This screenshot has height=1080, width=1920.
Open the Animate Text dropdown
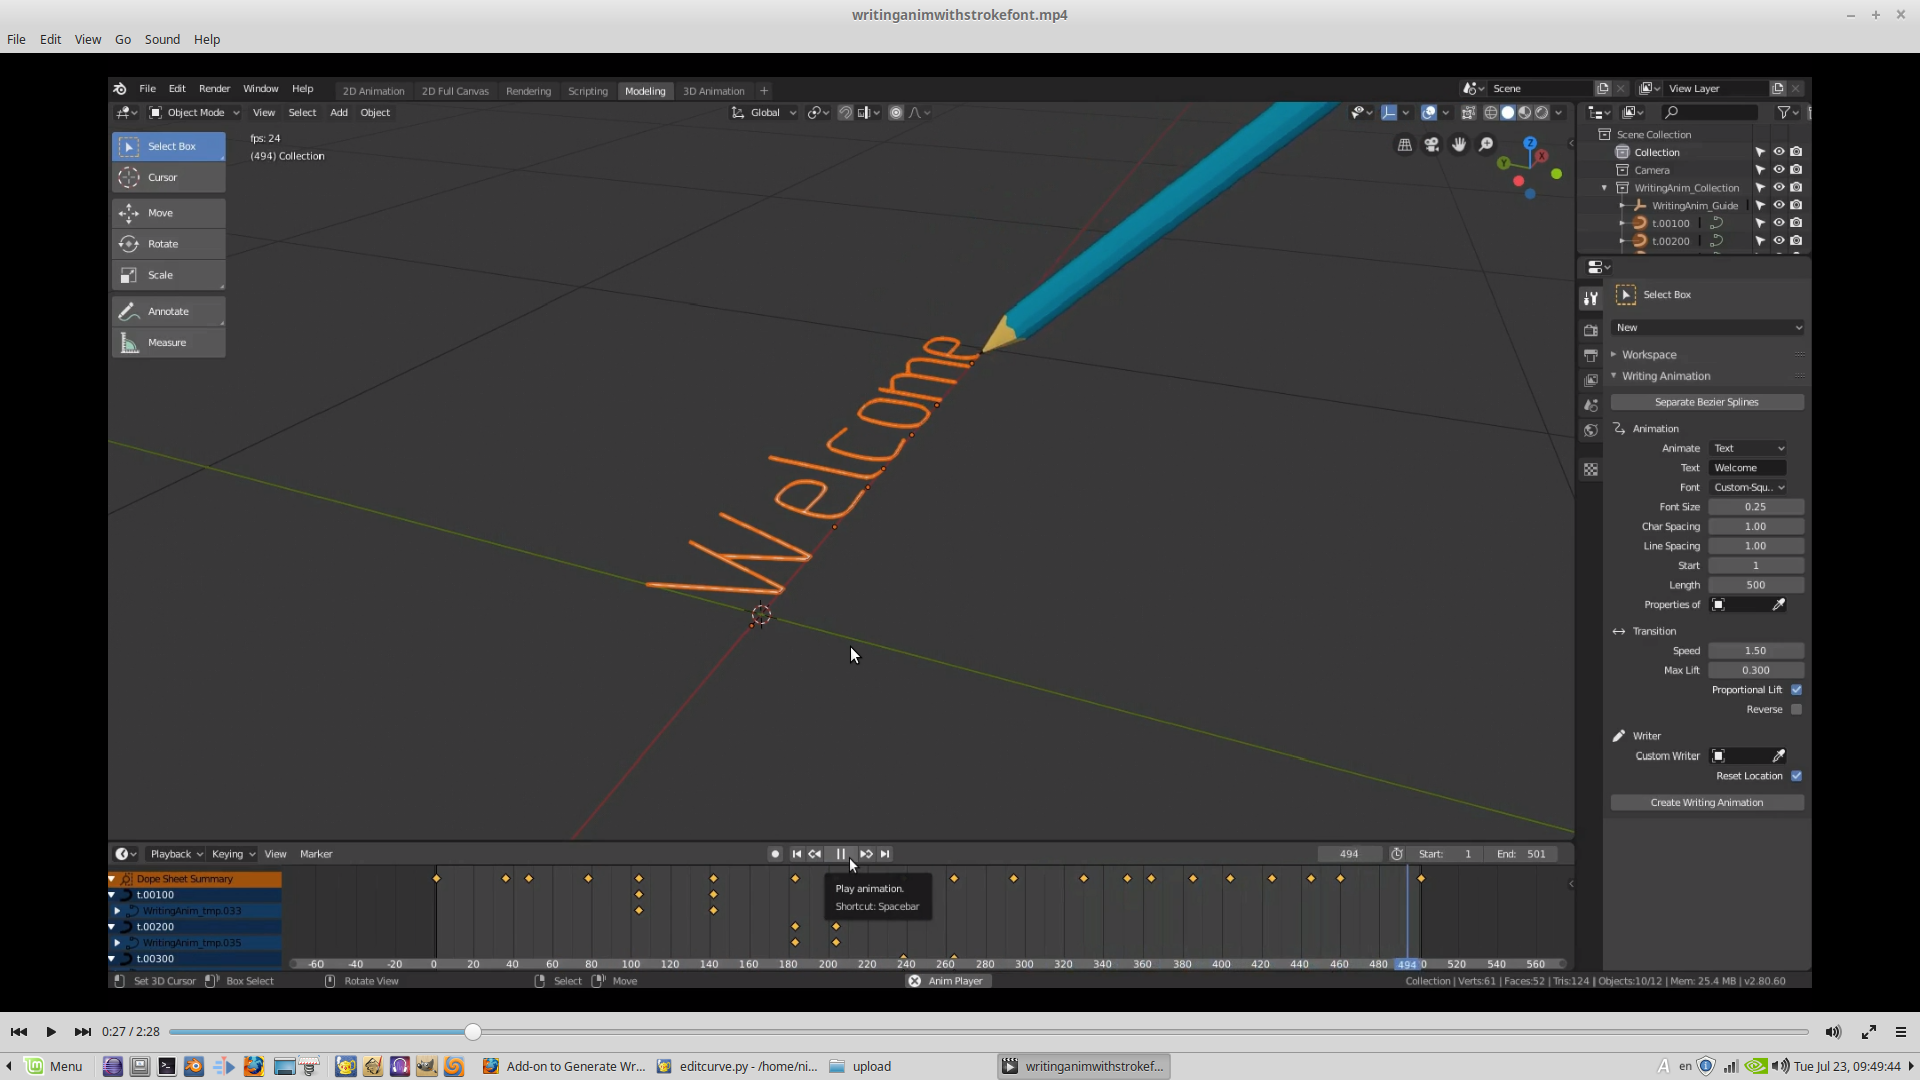(x=1748, y=448)
